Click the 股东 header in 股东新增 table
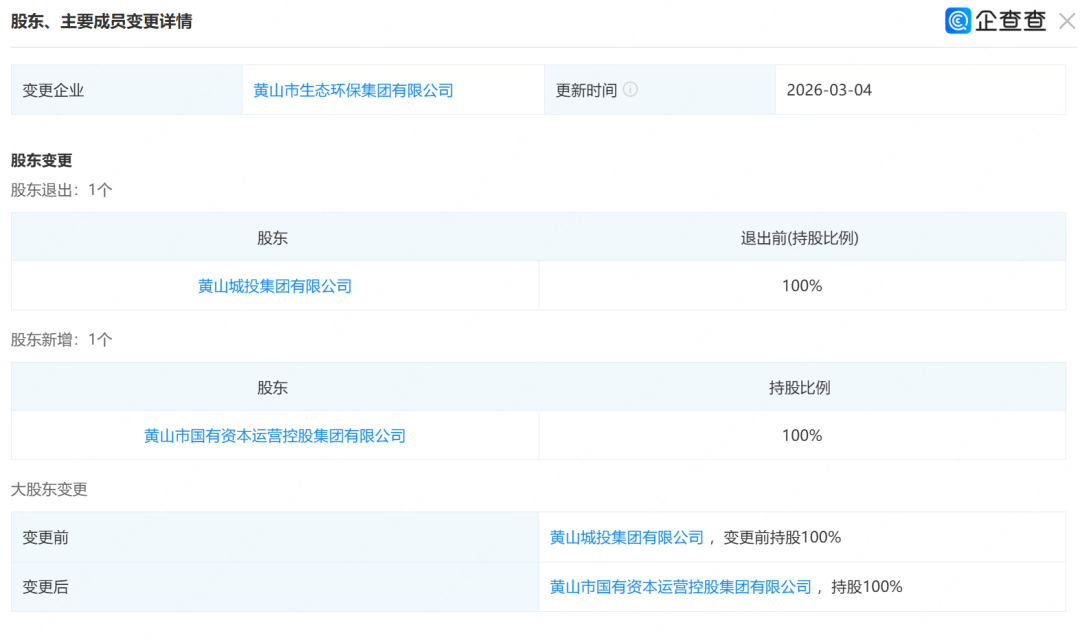Viewport: 1080px width, 640px height. (x=272, y=388)
